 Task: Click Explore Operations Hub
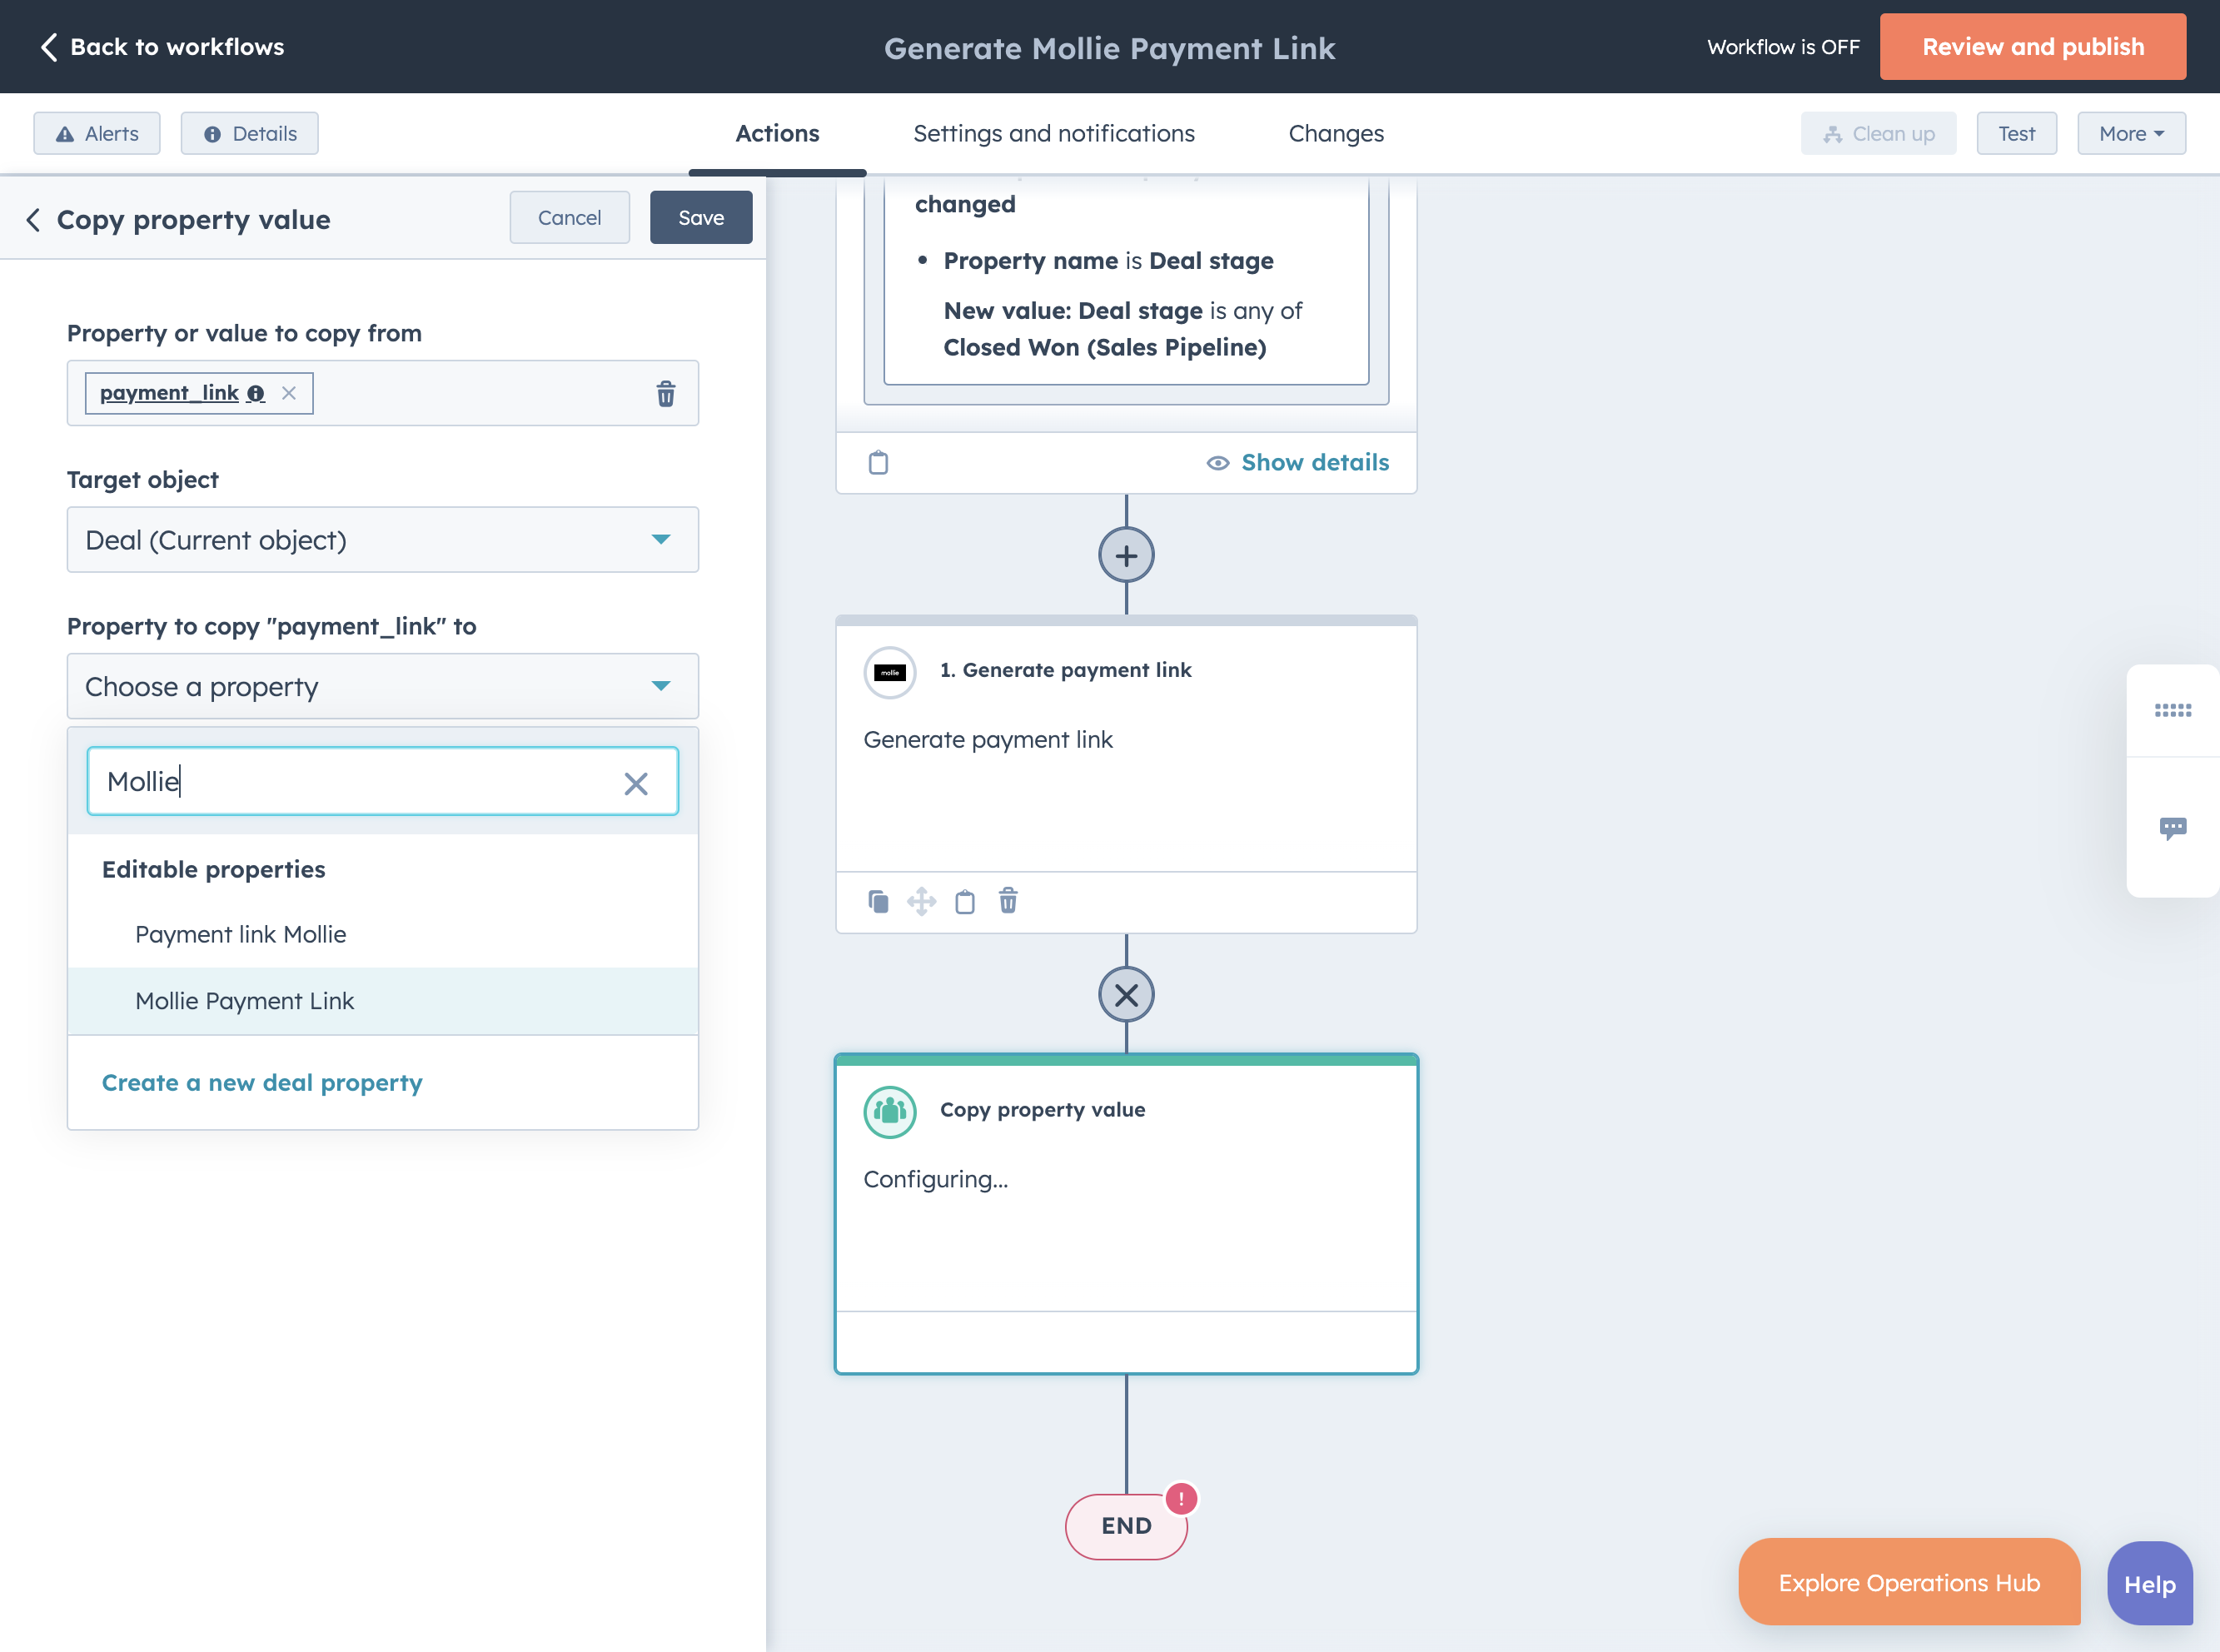point(1909,1582)
